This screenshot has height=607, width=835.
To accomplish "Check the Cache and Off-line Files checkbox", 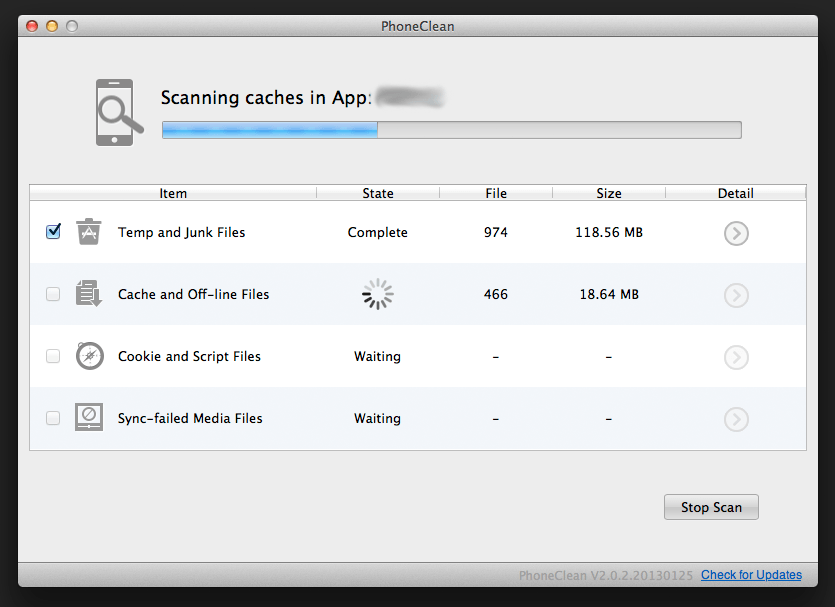I will tap(53, 294).
